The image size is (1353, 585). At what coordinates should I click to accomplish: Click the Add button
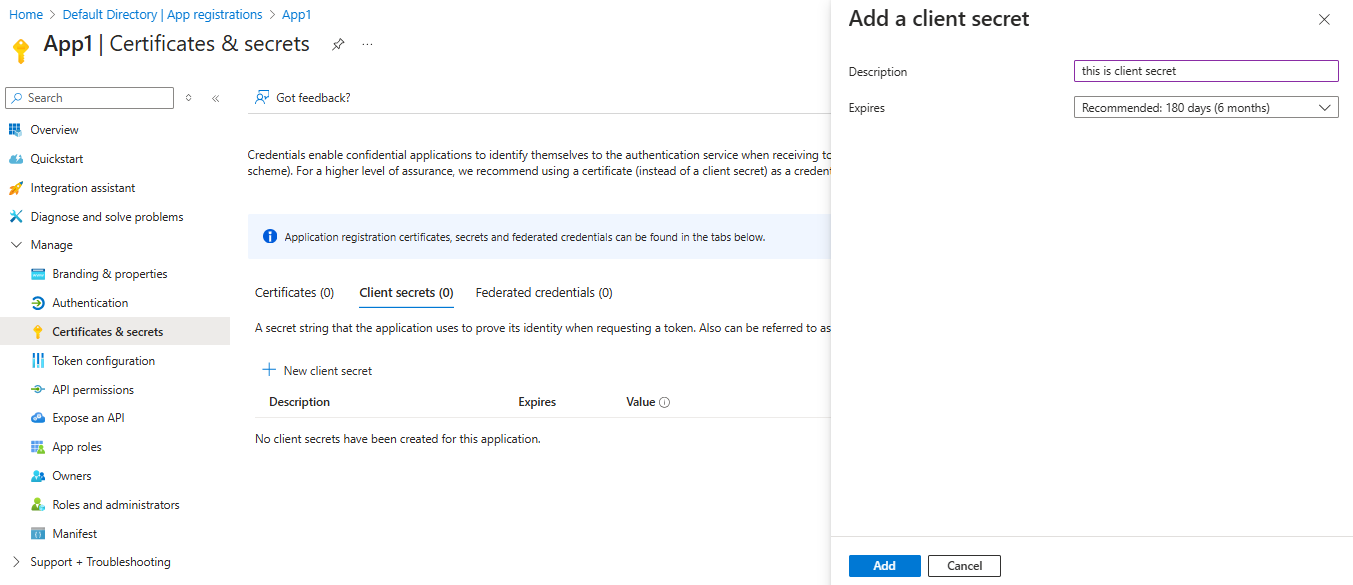(x=885, y=566)
